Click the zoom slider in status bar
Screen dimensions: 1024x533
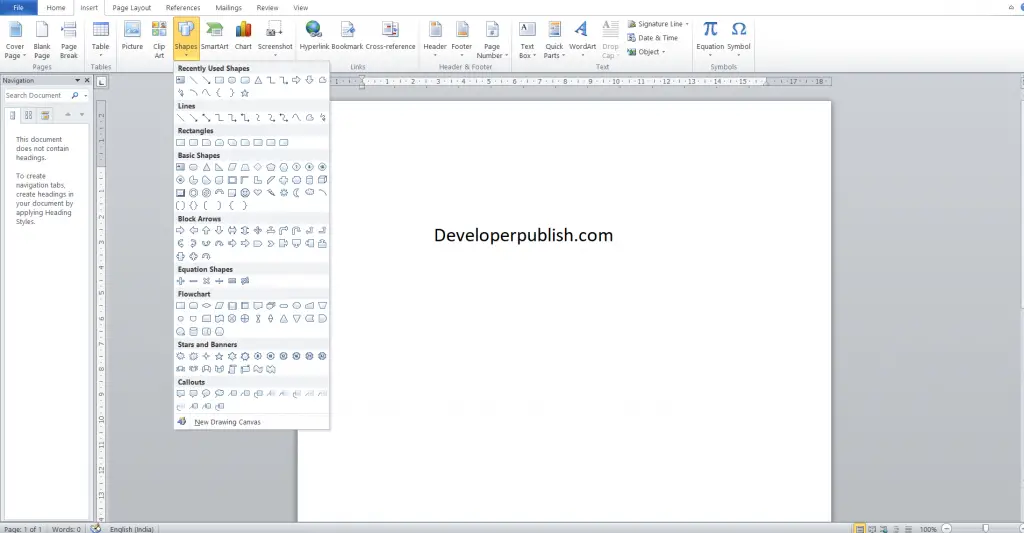986,528
